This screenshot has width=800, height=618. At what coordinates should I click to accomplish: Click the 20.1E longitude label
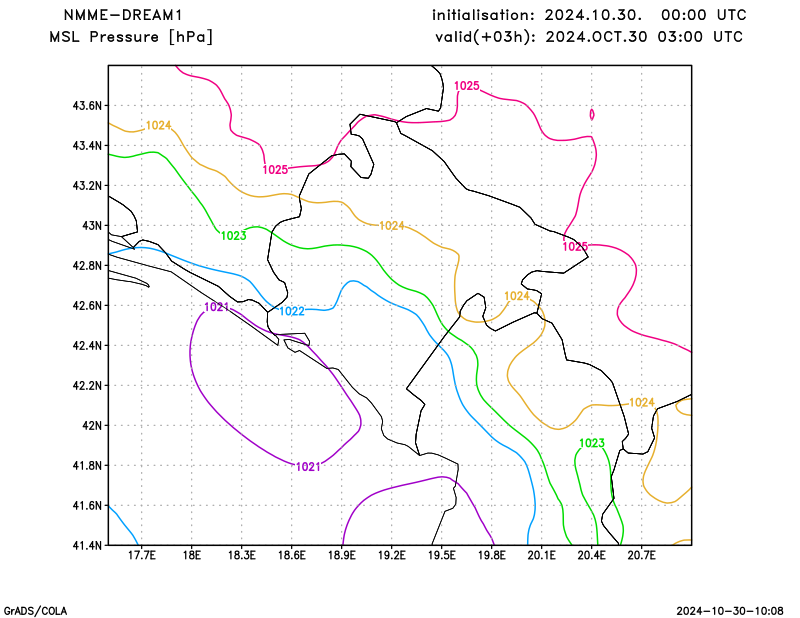pos(541,556)
